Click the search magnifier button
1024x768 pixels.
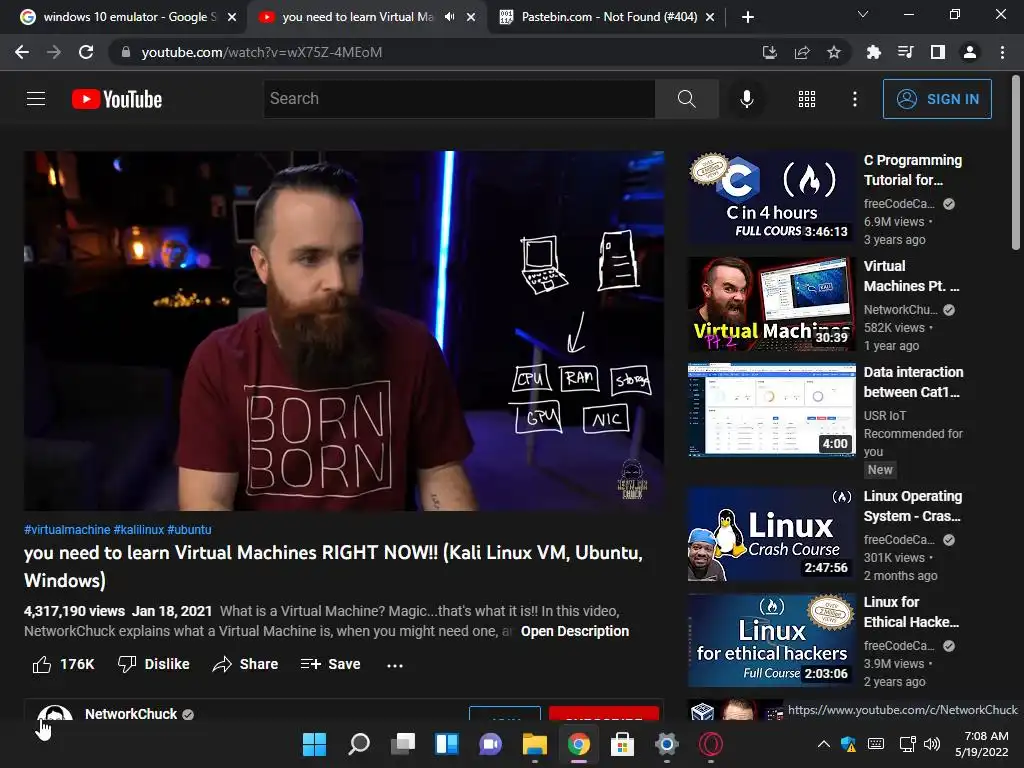[x=686, y=99]
